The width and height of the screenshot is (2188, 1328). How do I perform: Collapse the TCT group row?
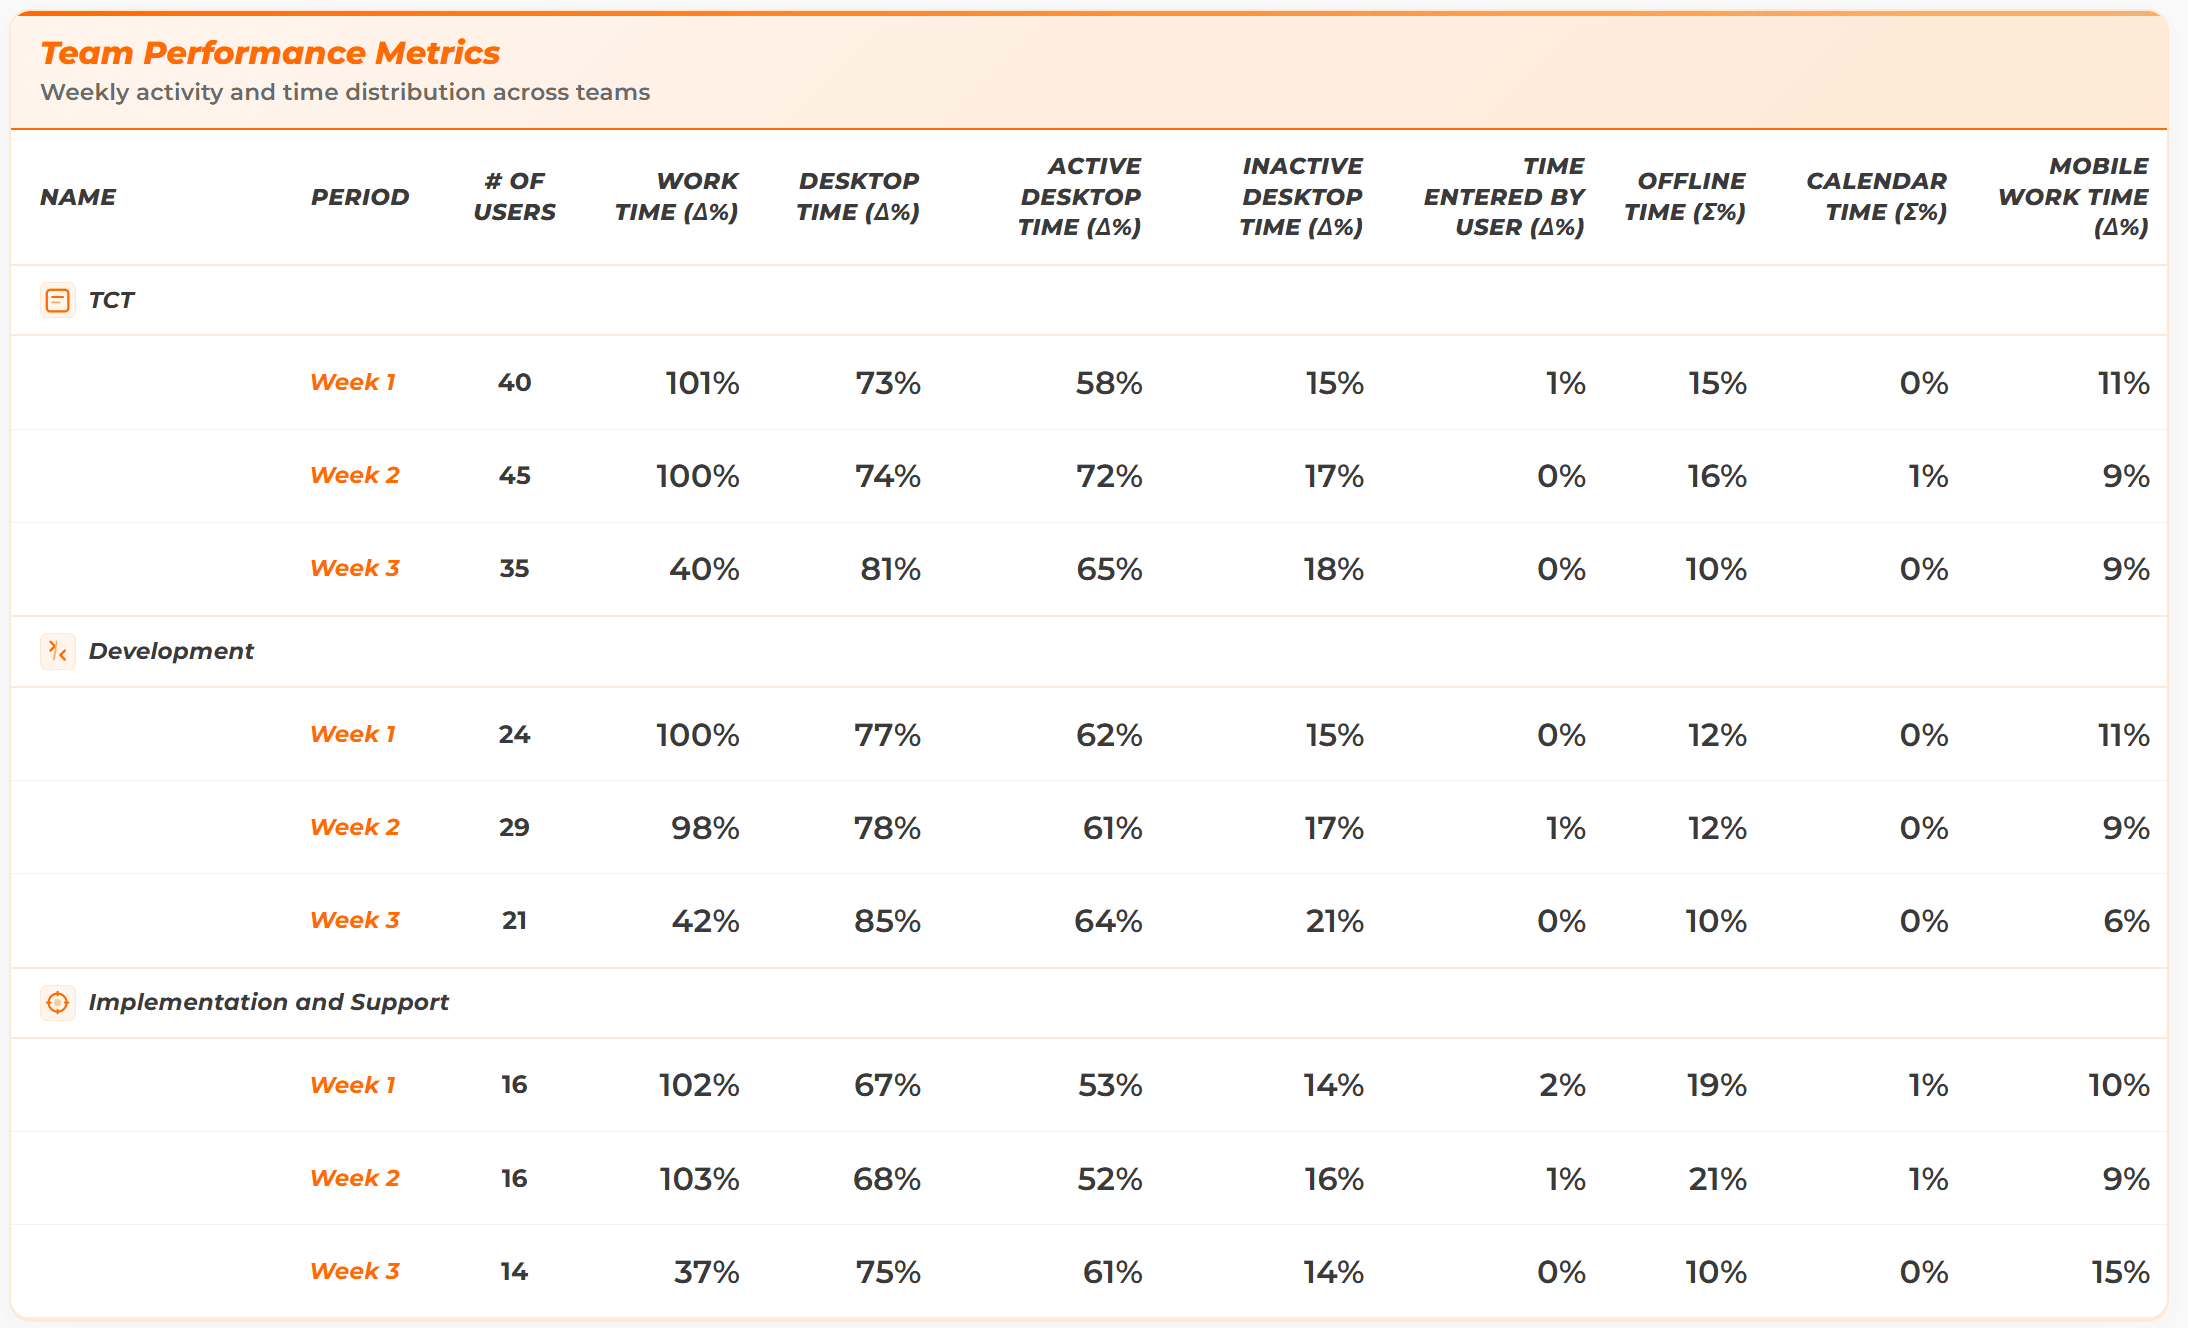tap(111, 300)
